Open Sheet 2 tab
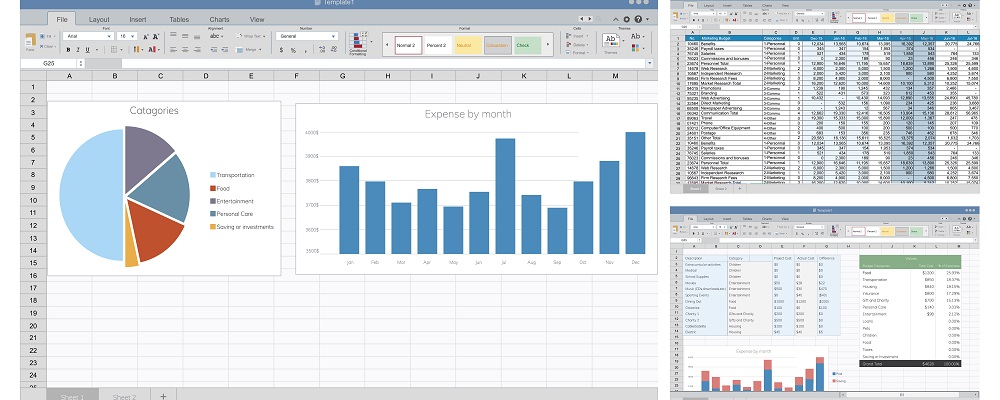This screenshot has height=400, width=1000. click(124, 396)
